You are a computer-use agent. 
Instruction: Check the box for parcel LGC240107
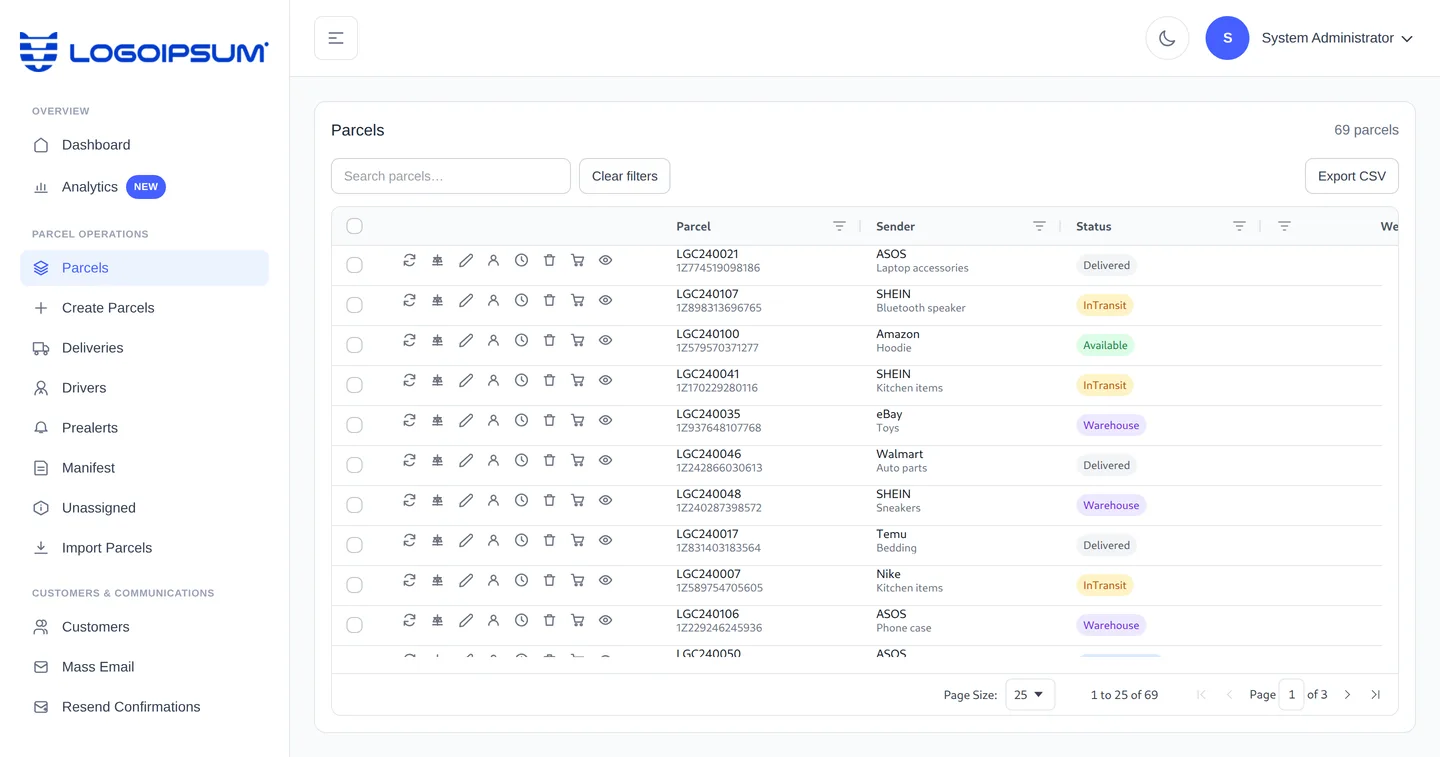(354, 305)
